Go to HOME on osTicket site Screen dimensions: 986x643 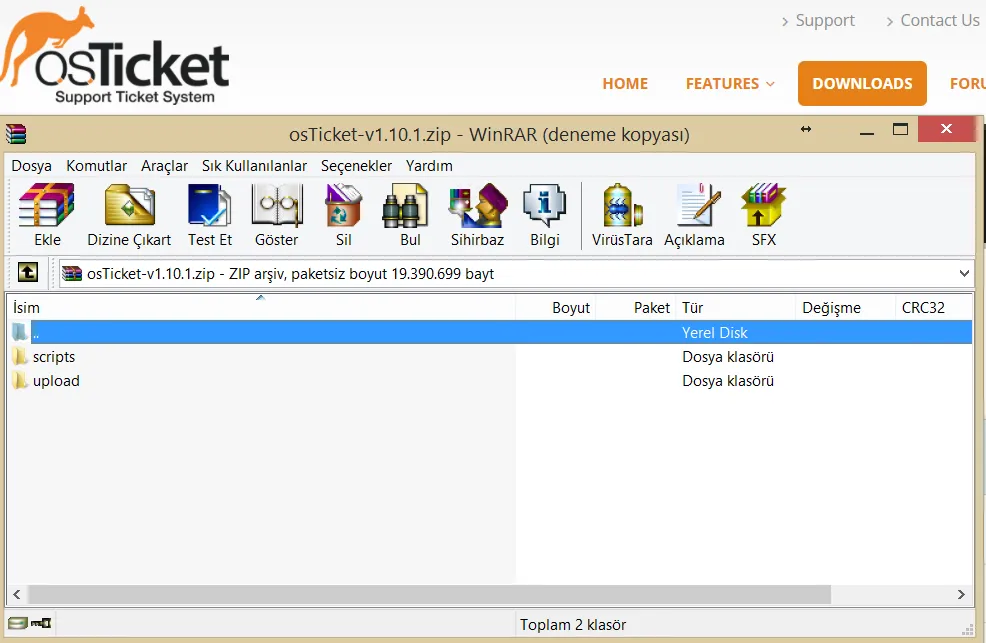point(625,84)
